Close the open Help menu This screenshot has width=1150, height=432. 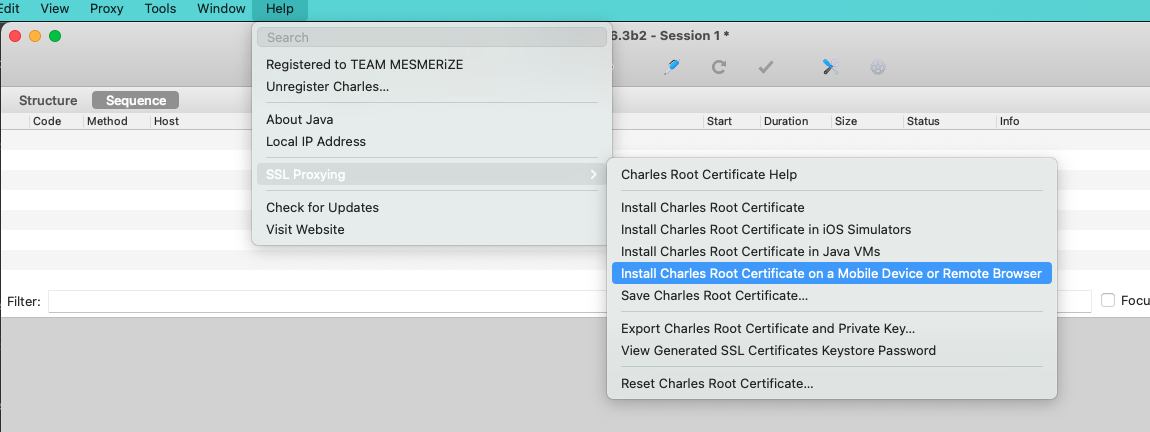[279, 9]
